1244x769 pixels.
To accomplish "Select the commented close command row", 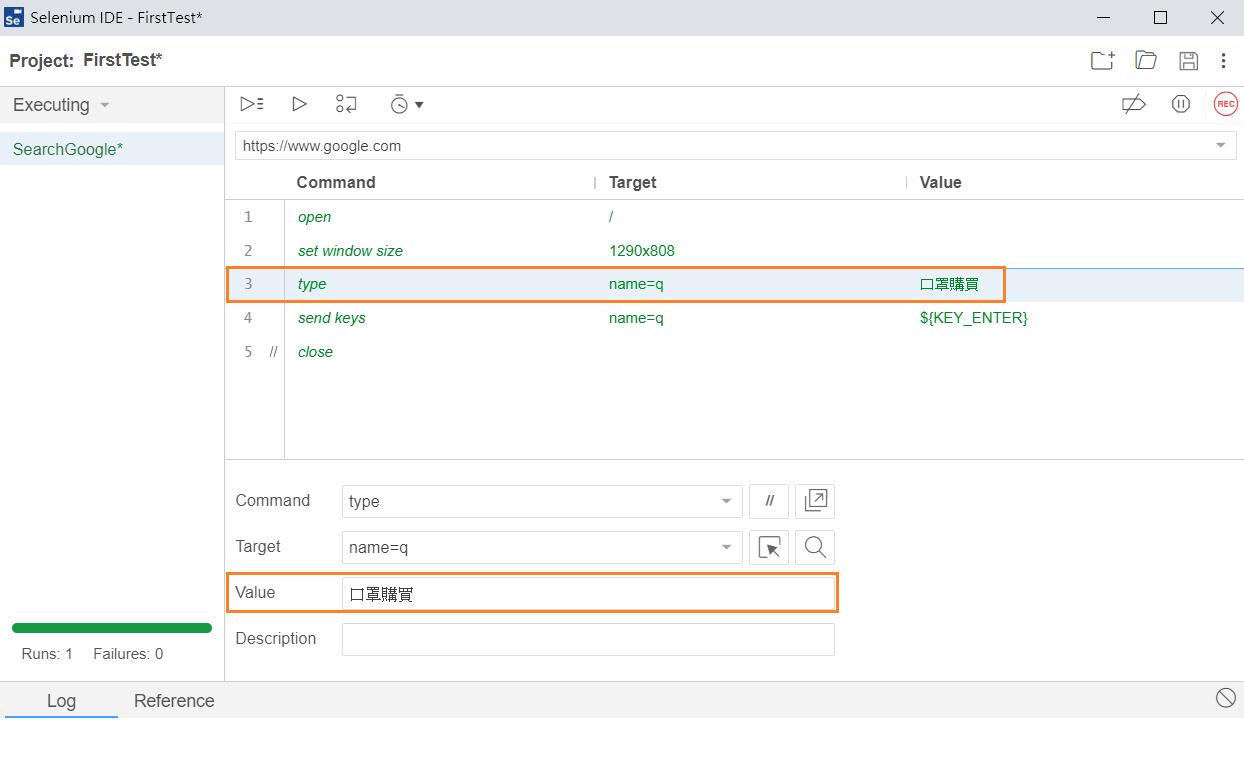I will pos(734,352).
